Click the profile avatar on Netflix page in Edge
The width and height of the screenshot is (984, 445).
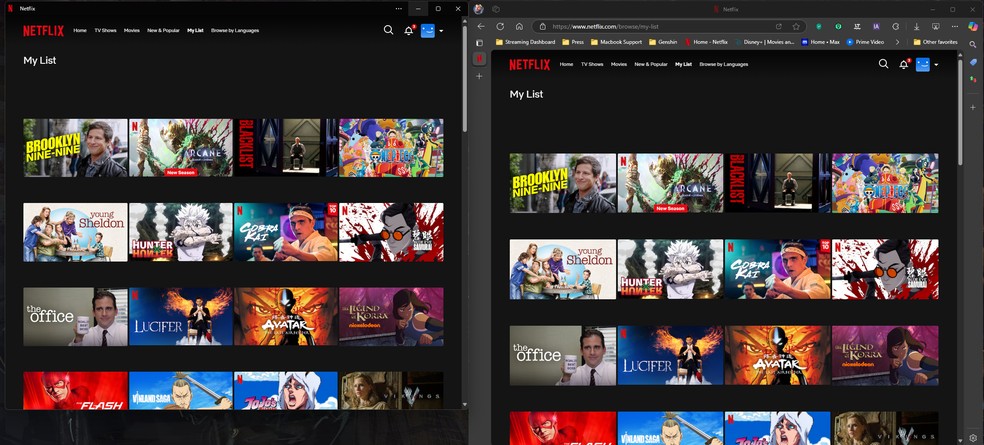pyautogui.click(x=922, y=64)
